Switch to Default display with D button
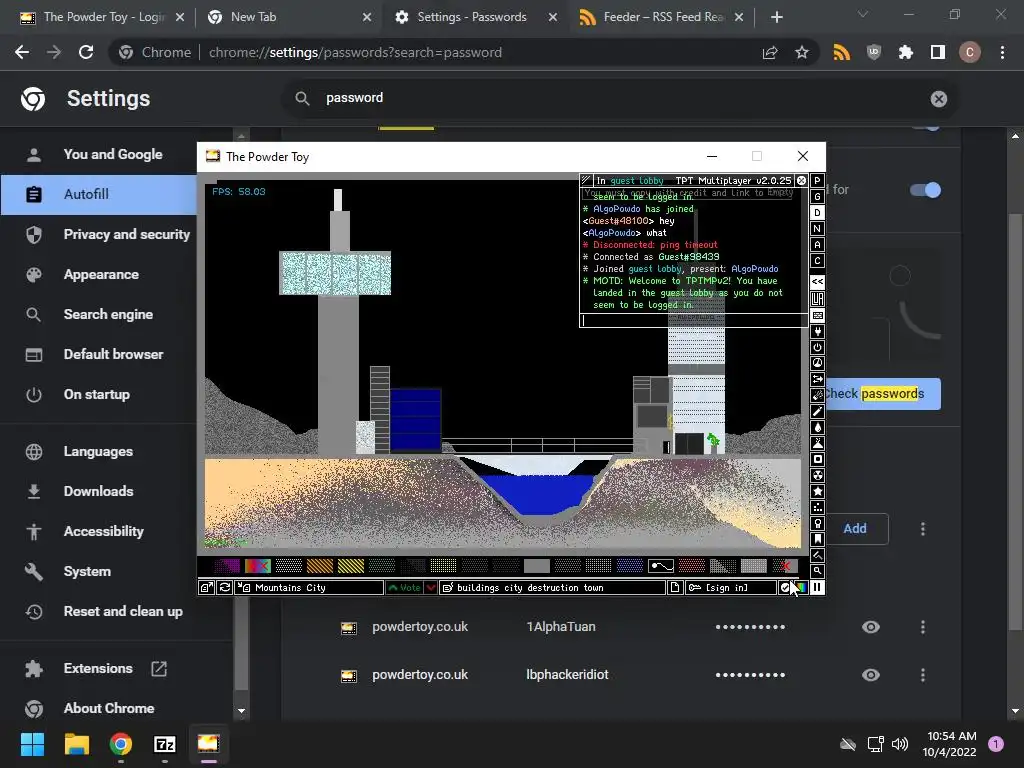 pyautogui.click(x=817, y=212)
